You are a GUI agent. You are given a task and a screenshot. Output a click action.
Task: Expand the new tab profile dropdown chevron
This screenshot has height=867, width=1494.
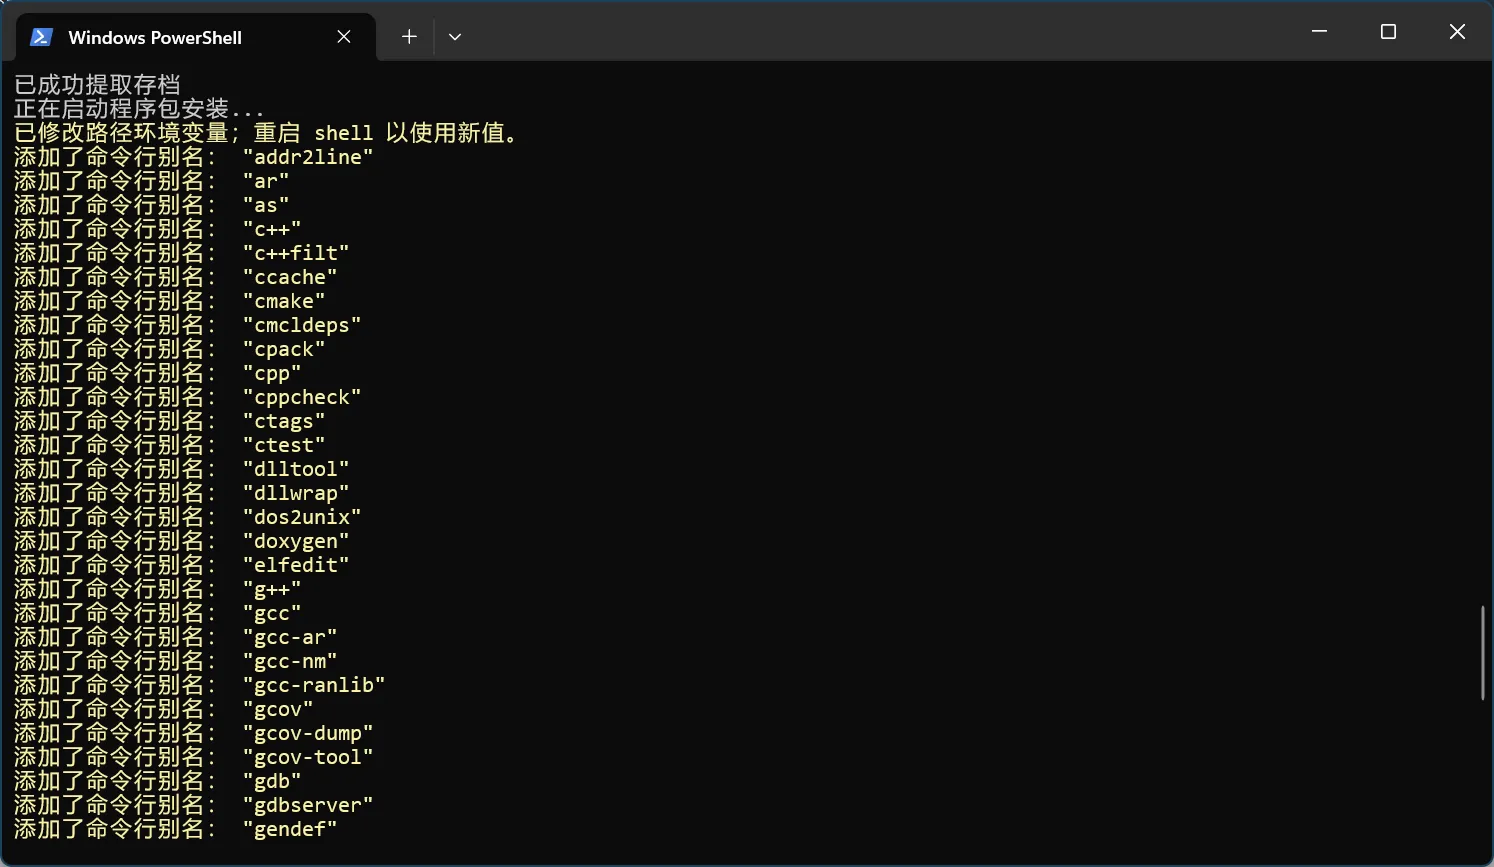pos(455,37)
